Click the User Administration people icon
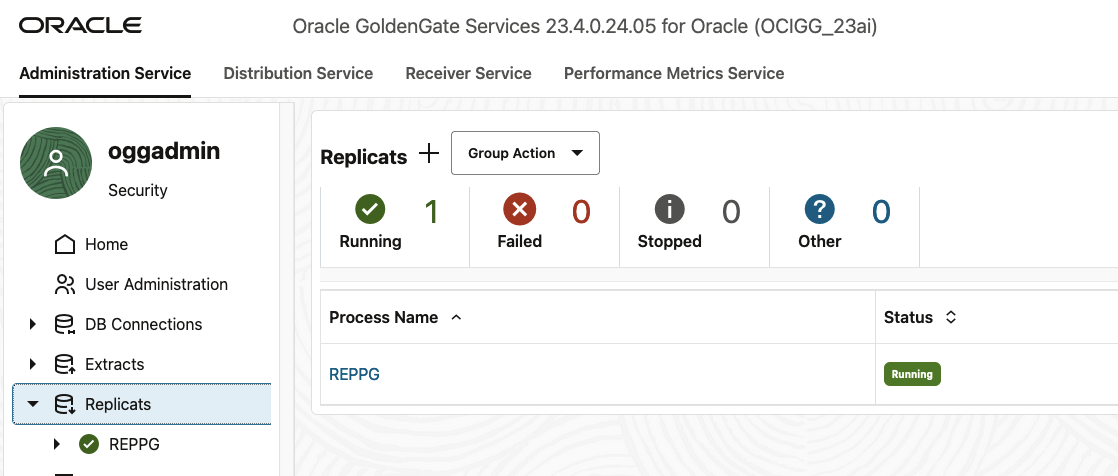Viewport: 1118px width, 476px height. coord(65,284)
